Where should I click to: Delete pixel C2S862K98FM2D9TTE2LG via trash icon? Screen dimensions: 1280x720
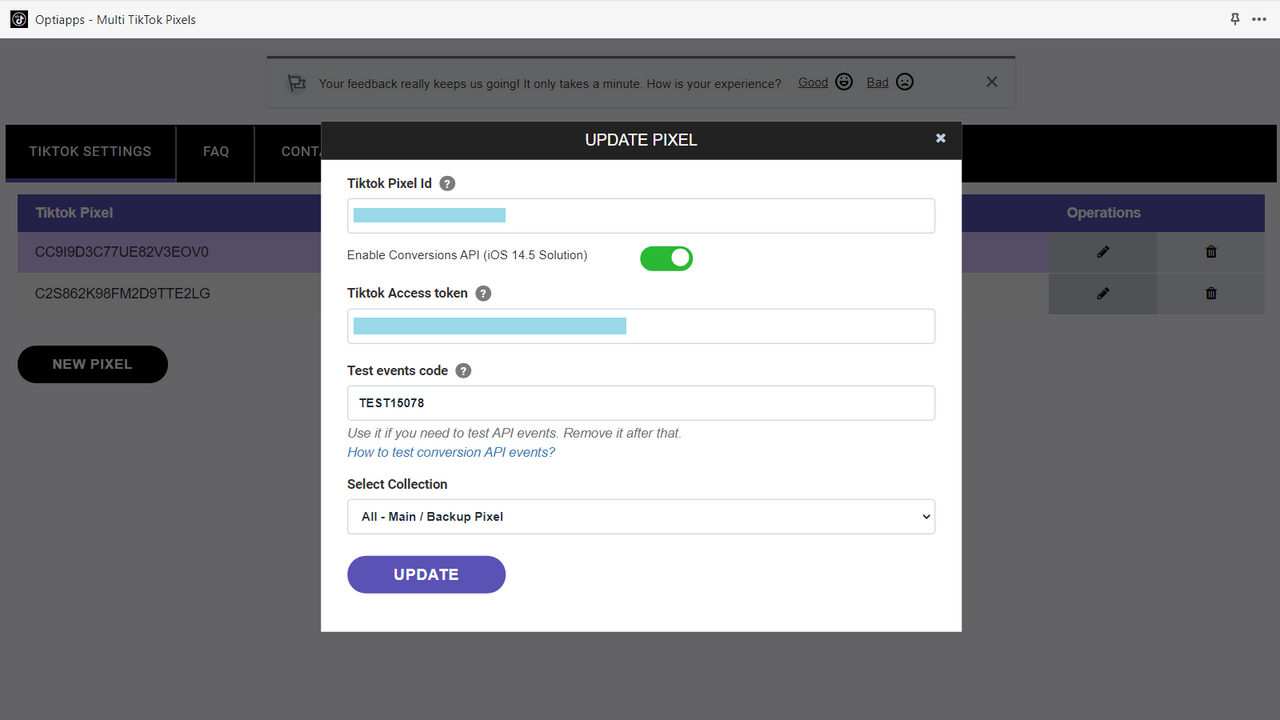tap(1210, 293)
